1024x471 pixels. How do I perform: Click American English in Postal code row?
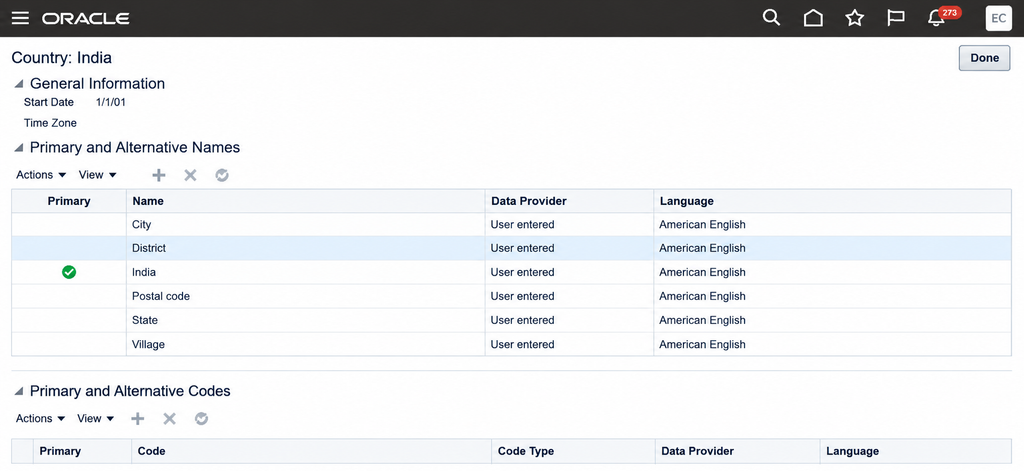702,297
